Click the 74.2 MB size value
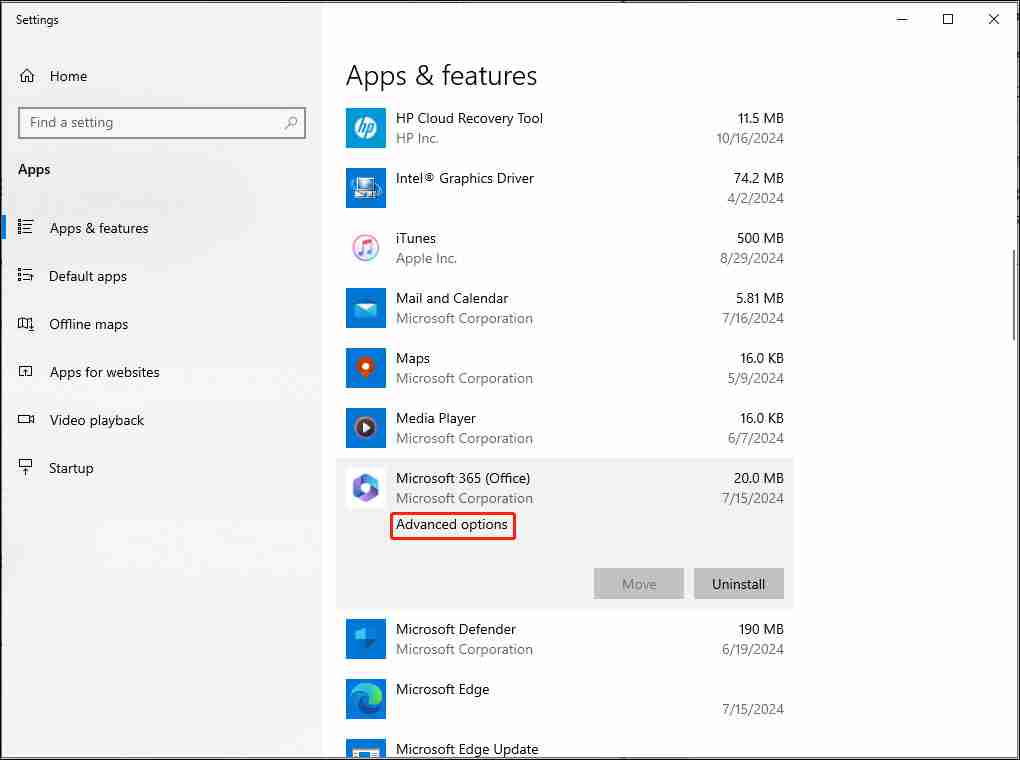 pos(758,178)
